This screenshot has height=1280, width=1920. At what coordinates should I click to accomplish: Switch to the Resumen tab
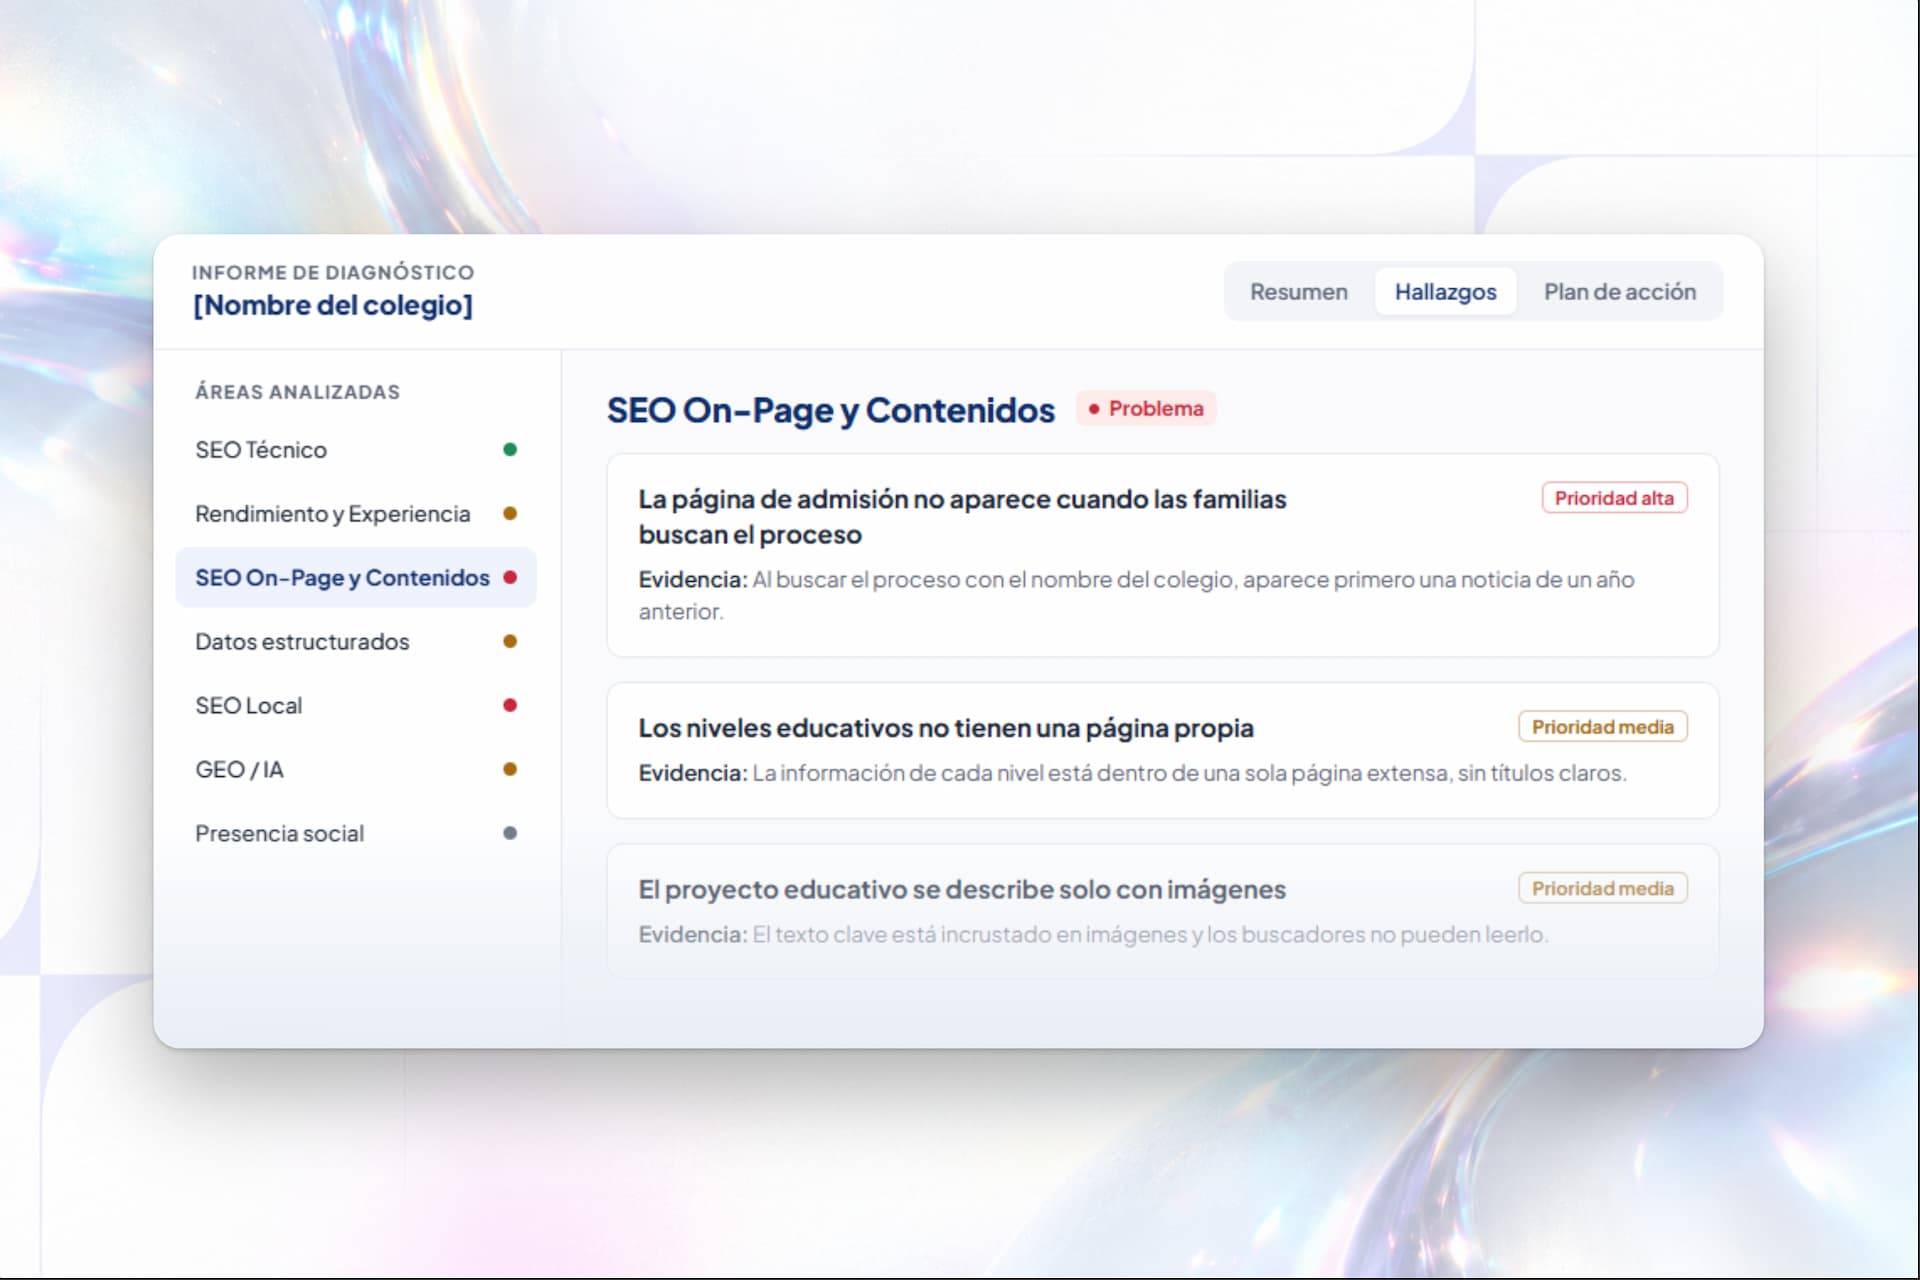click(x=1298, y=292)
